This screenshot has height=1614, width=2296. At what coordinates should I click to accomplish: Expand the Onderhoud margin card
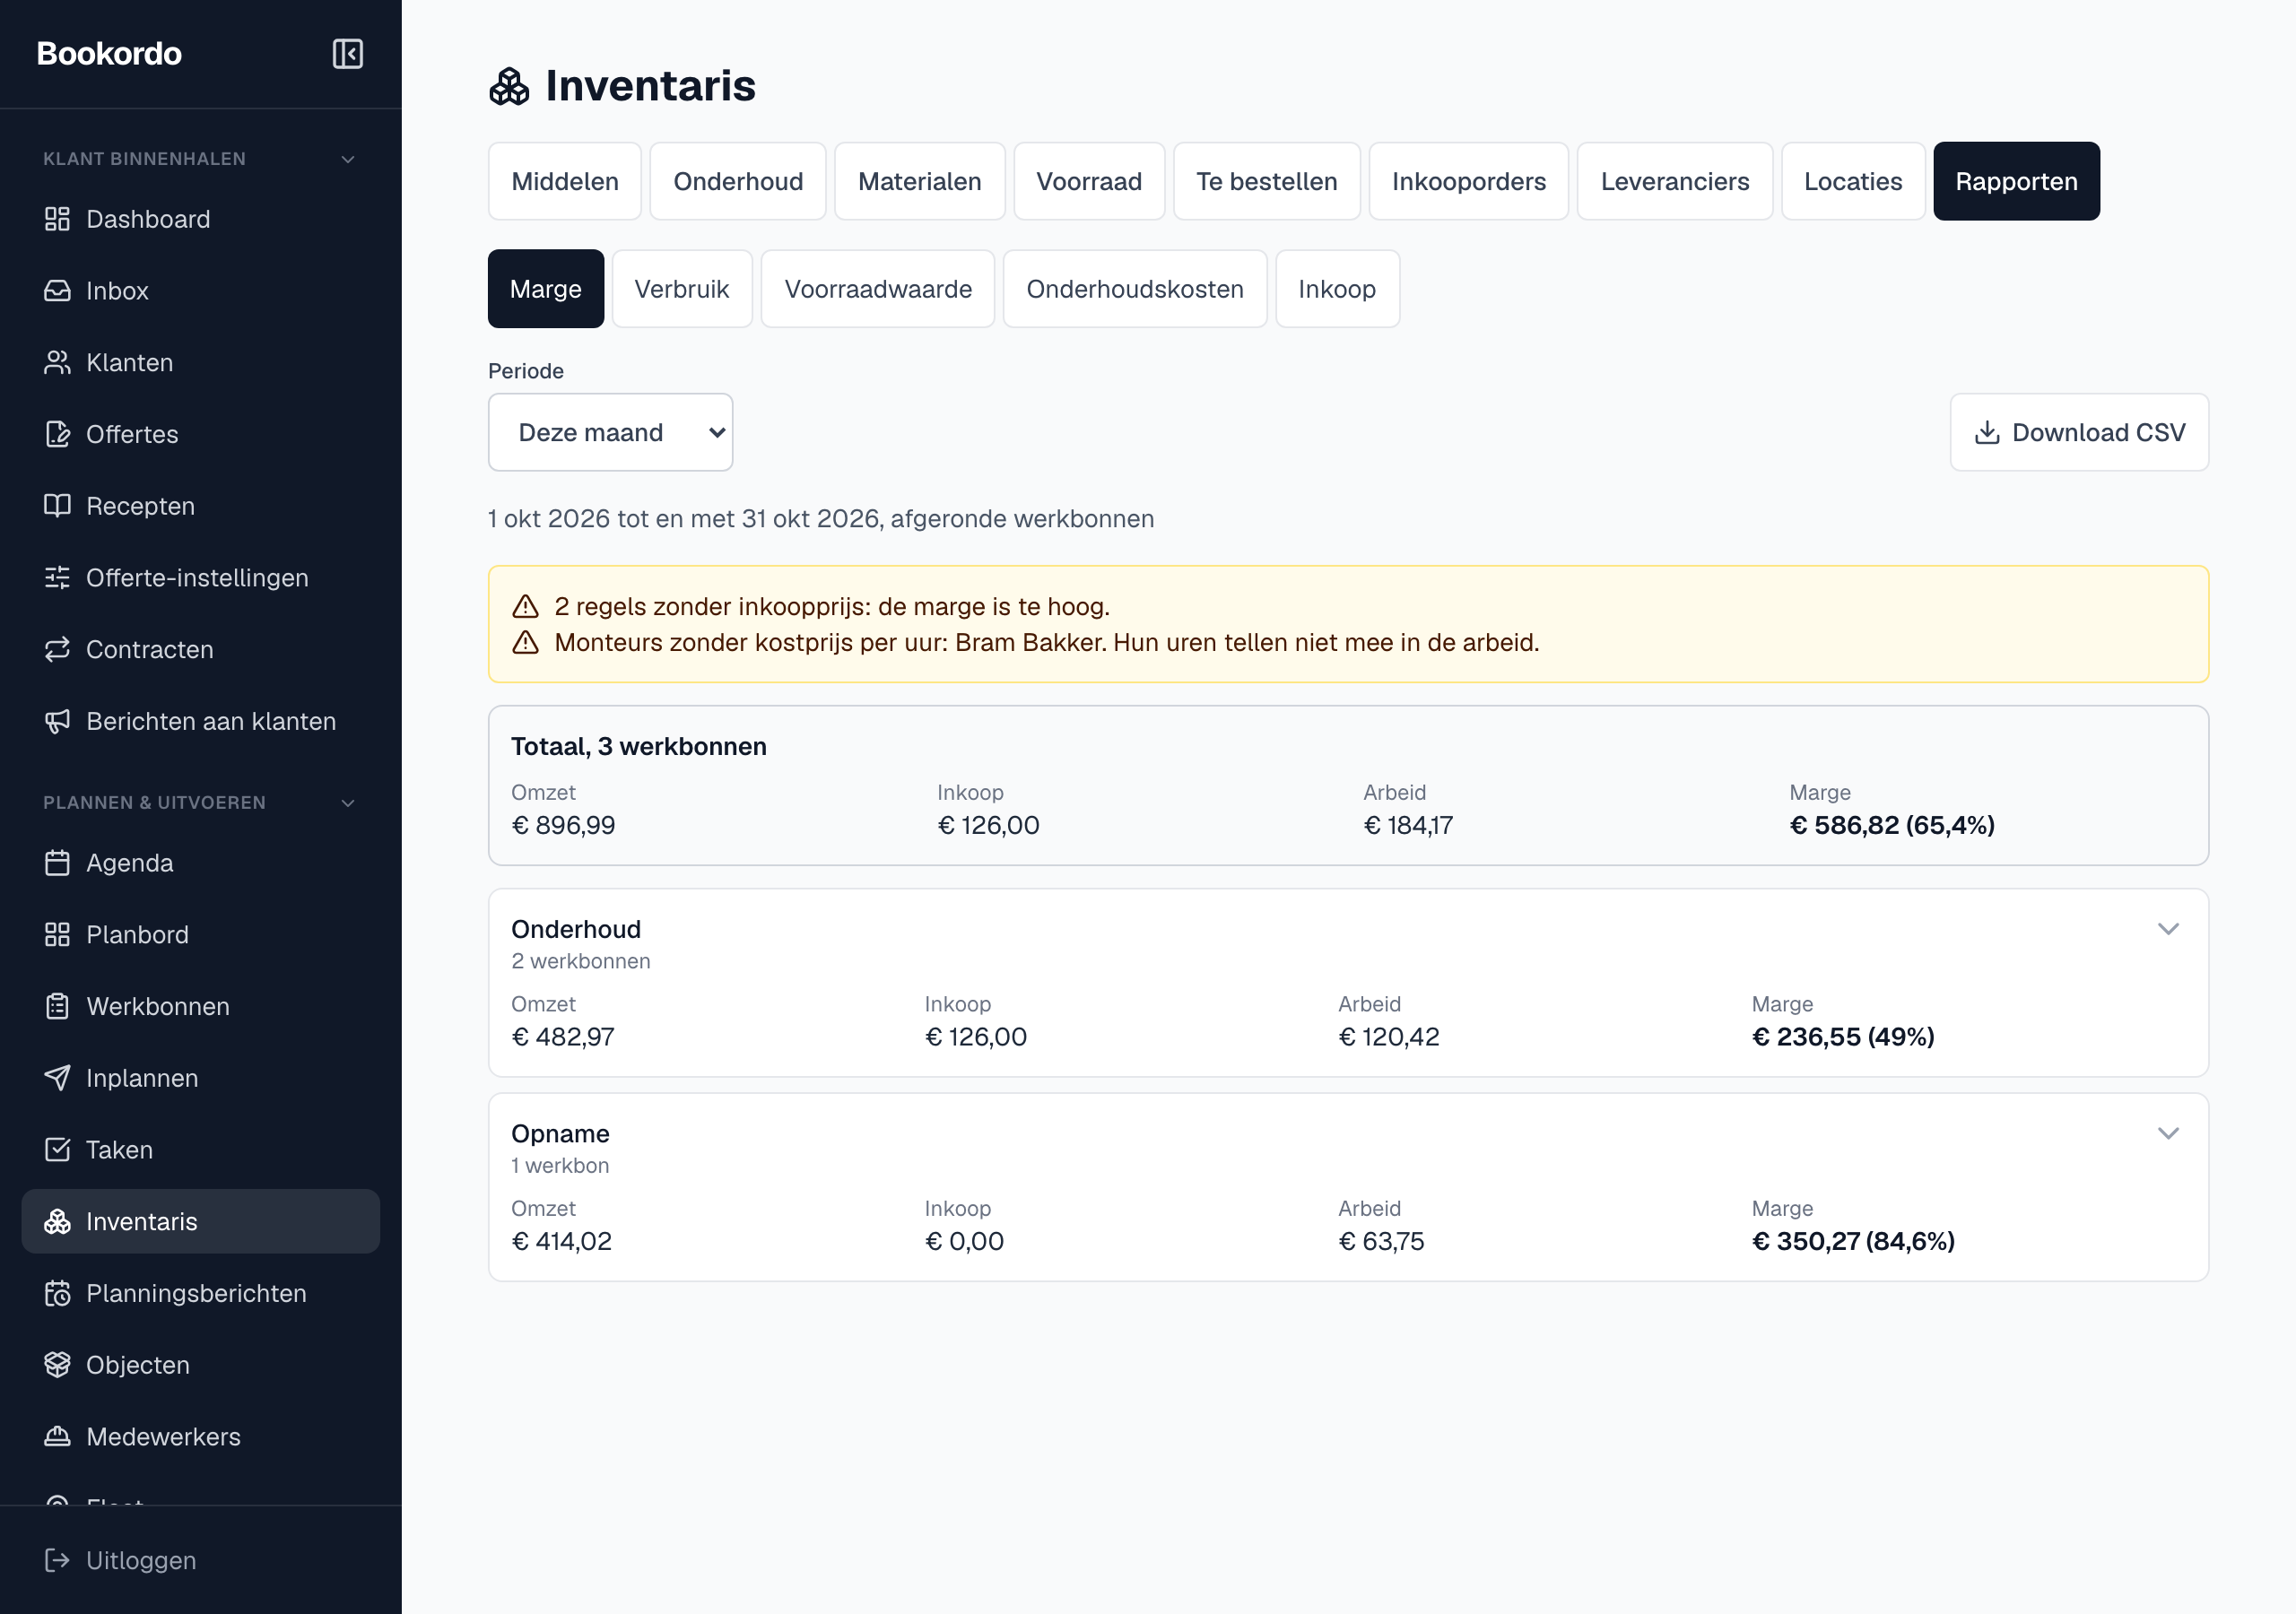pos(2168,929)
